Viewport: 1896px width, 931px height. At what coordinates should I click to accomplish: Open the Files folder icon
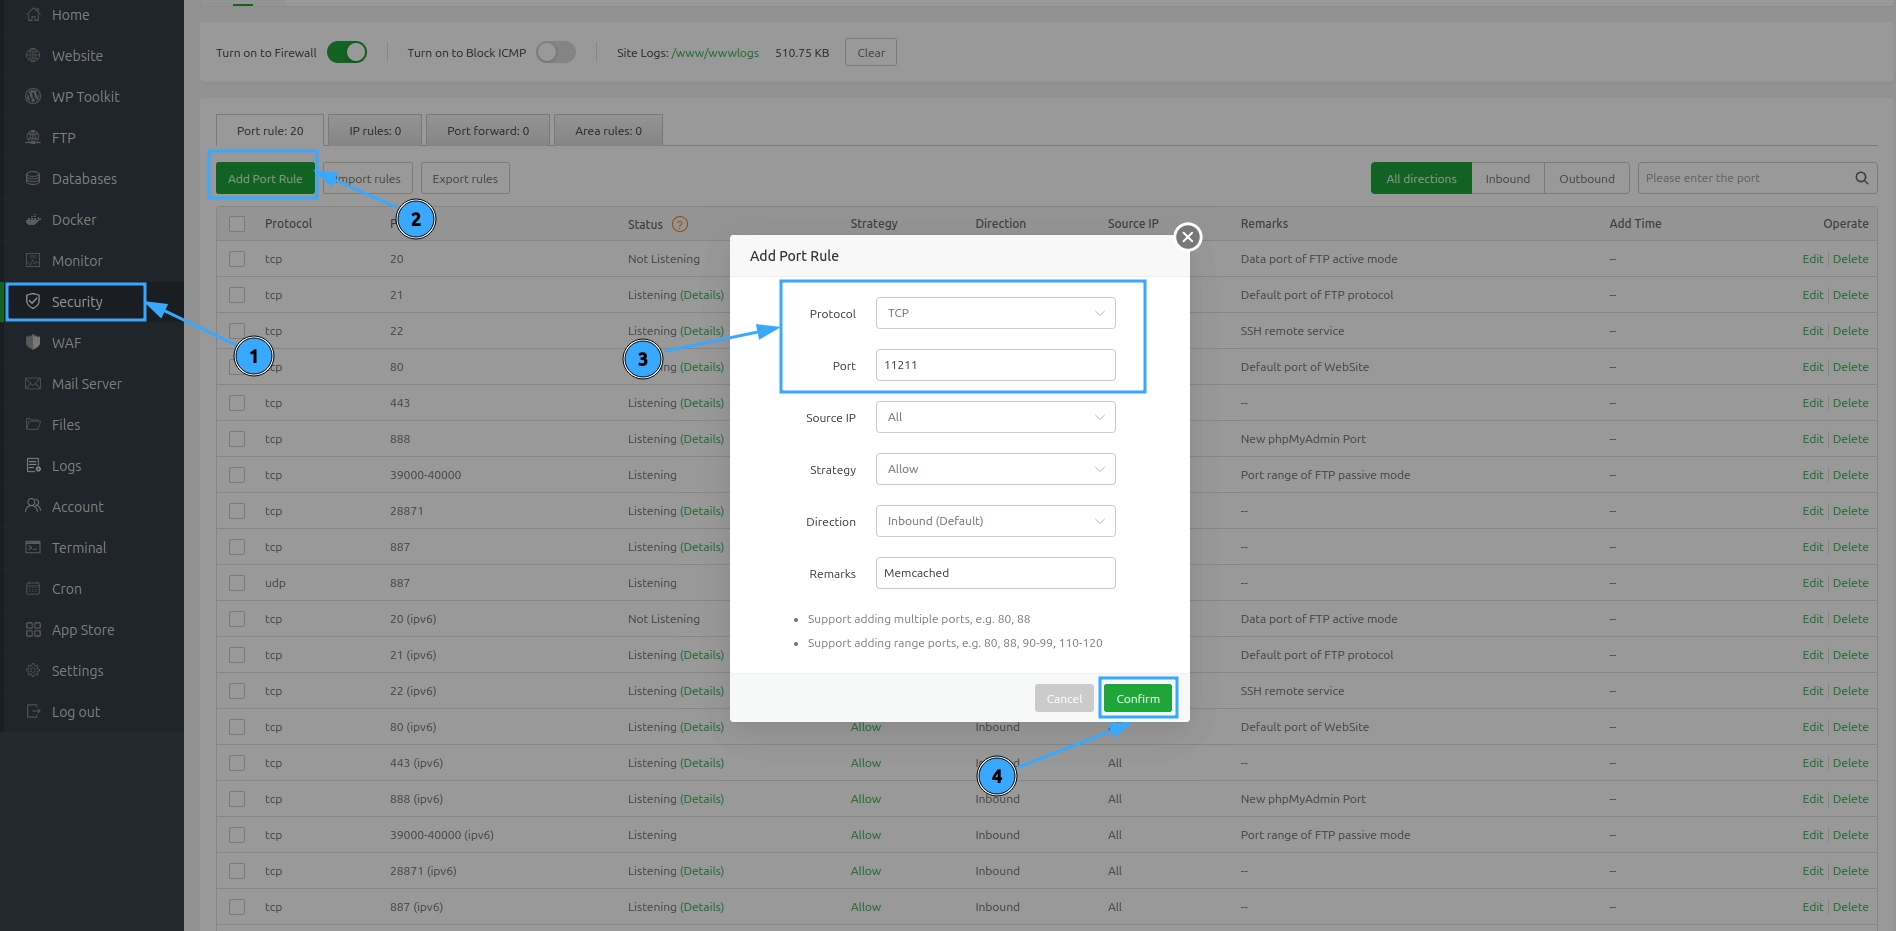[x=33, y=425]
